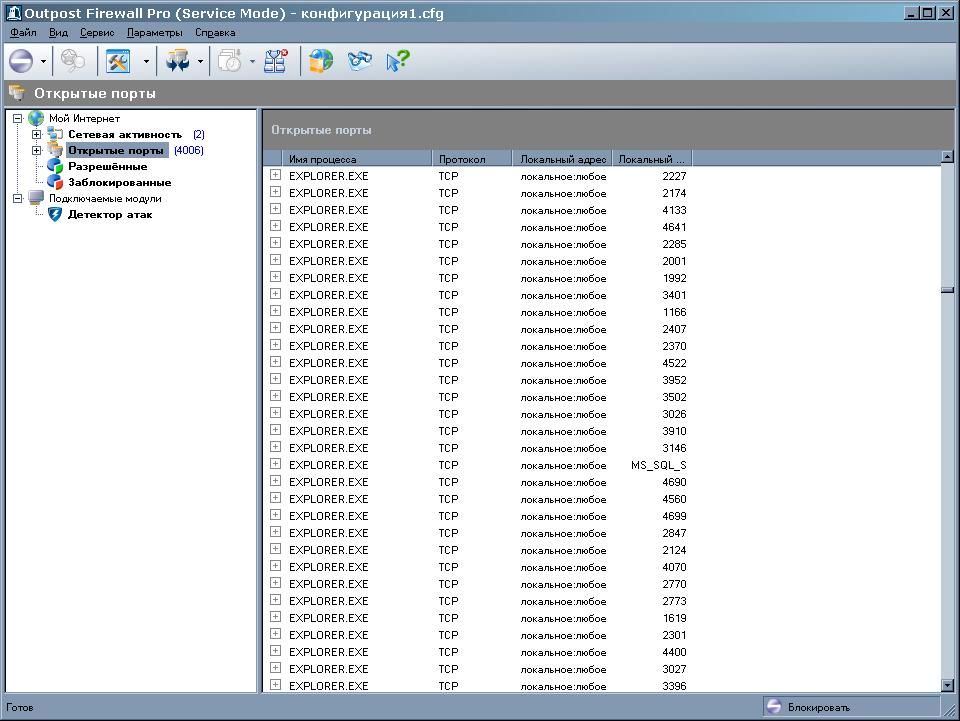Click the block-all policy toolbar icon
960x721 pixels.
21,61
